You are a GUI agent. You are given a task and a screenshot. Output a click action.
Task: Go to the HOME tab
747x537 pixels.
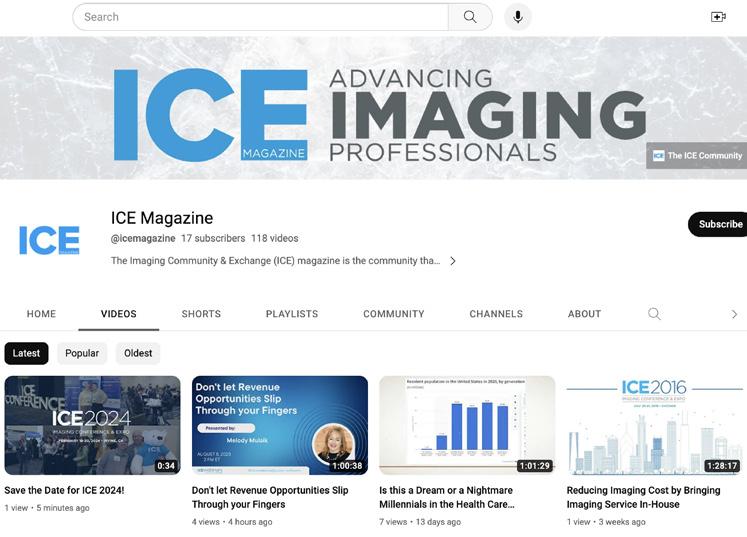coord(41,314)
